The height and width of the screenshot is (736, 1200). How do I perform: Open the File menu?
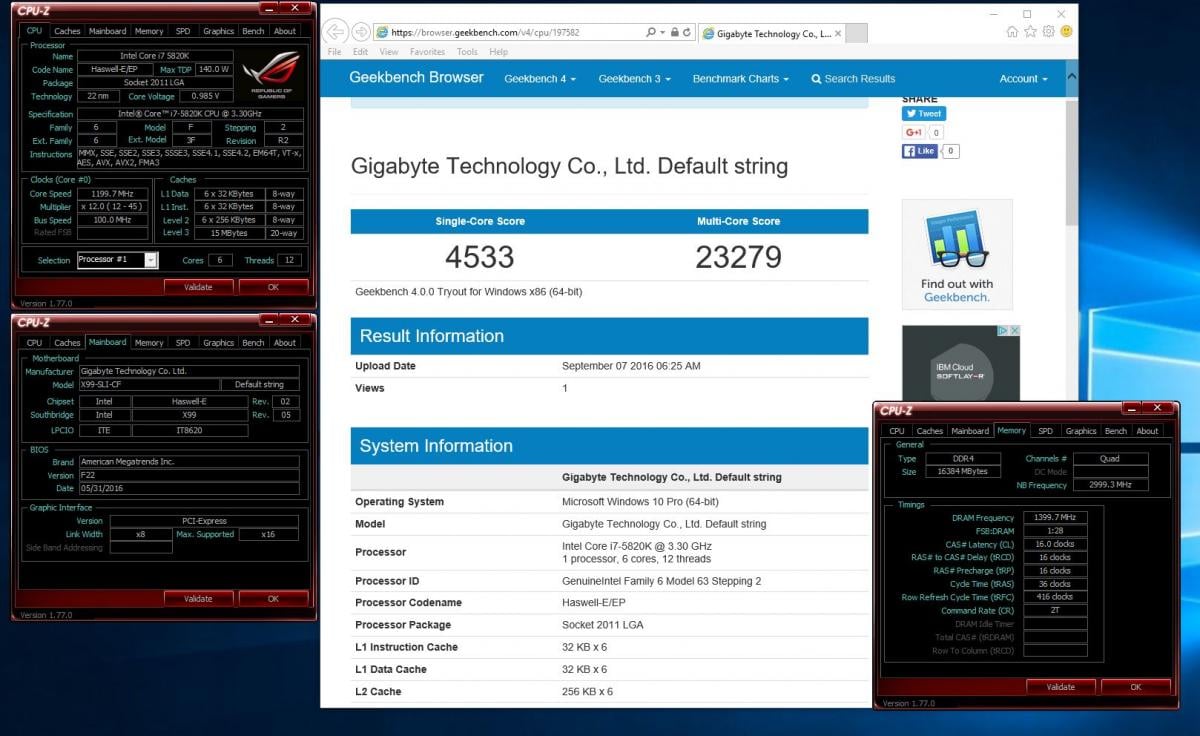pyautogui.click(x=335, y=52)
